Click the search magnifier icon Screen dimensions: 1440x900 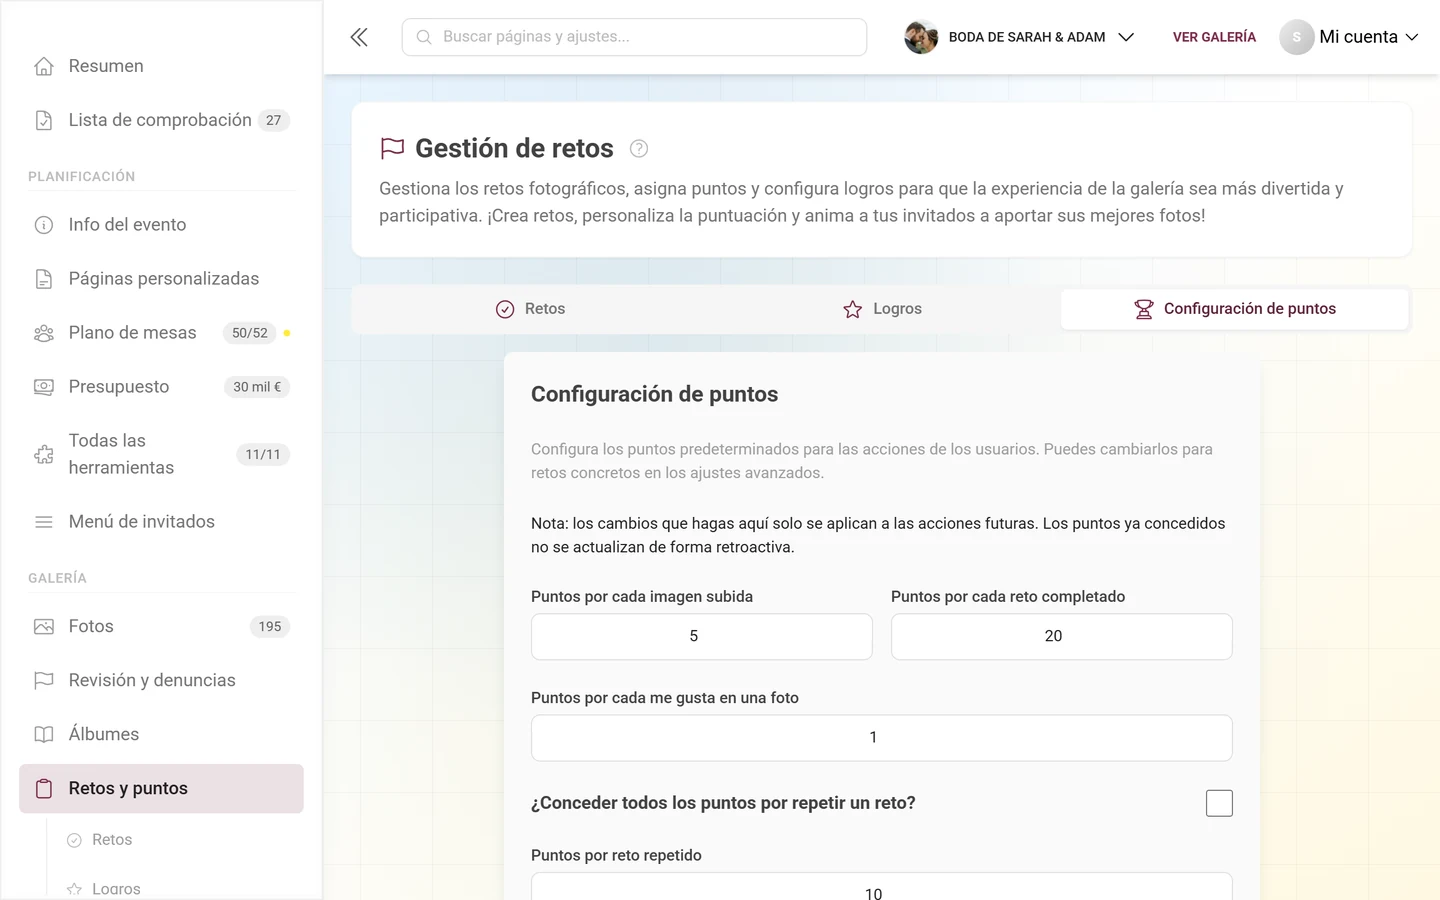424,37
